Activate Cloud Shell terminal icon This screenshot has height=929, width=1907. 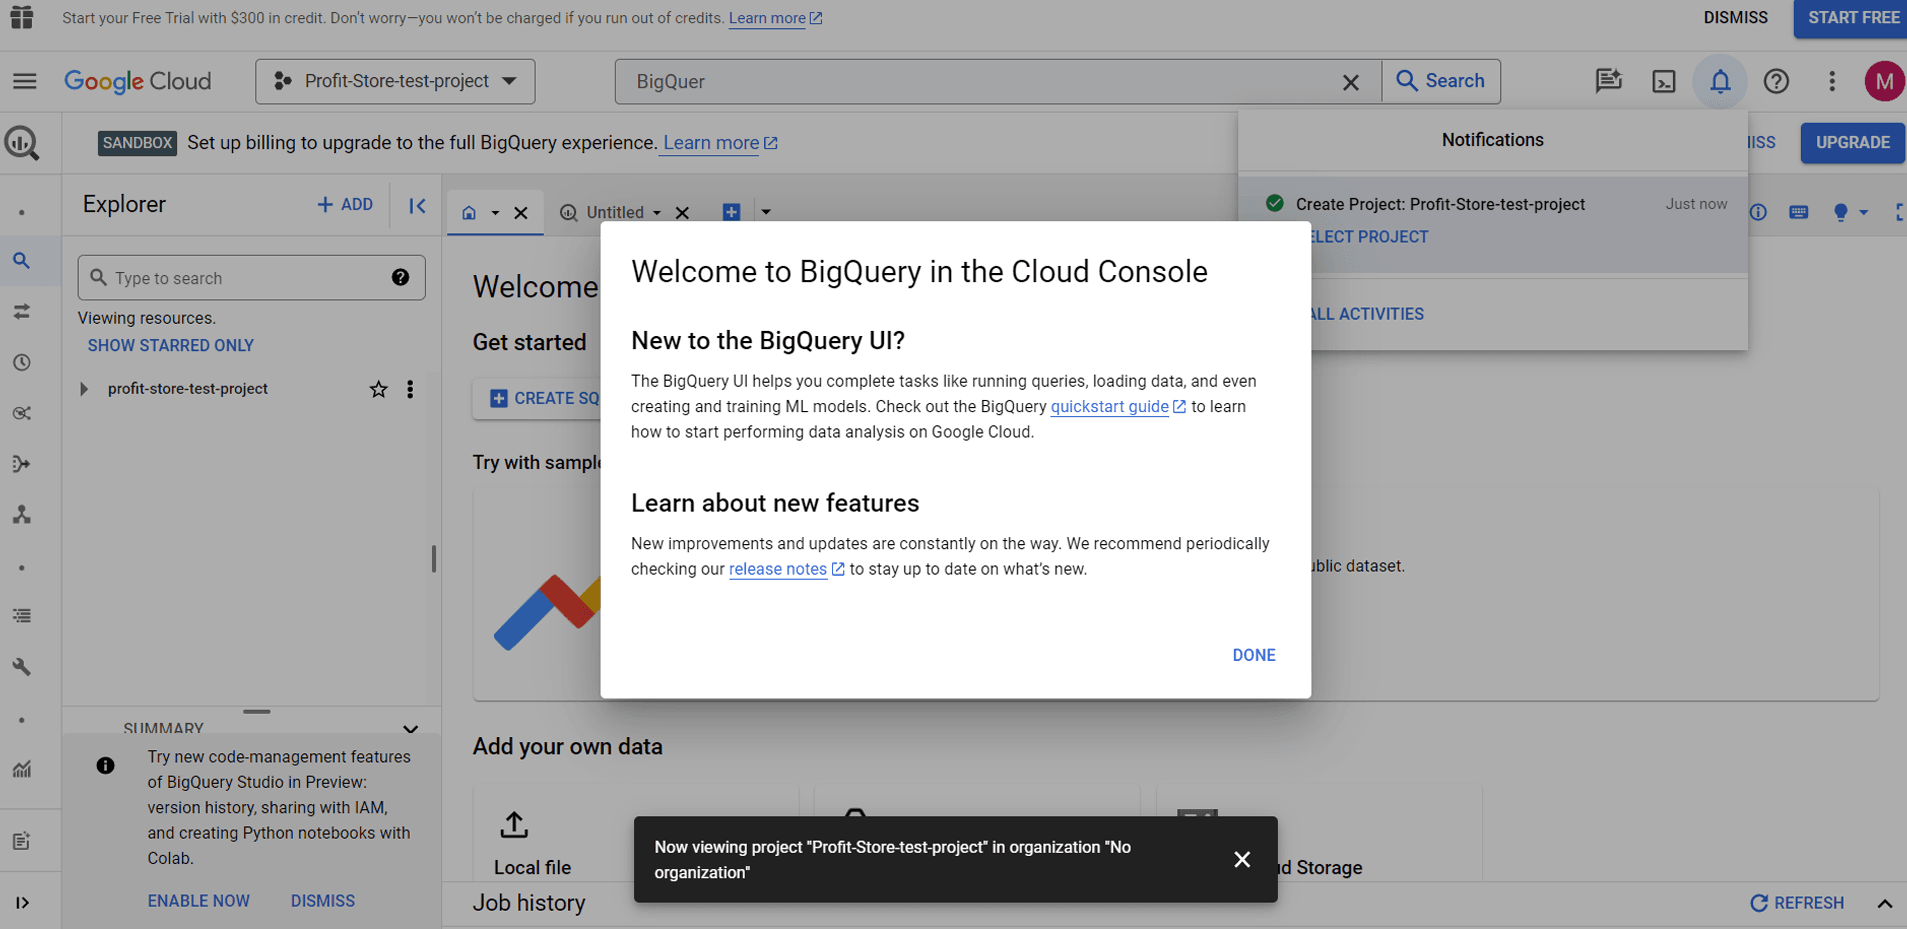pos(1664,82)
